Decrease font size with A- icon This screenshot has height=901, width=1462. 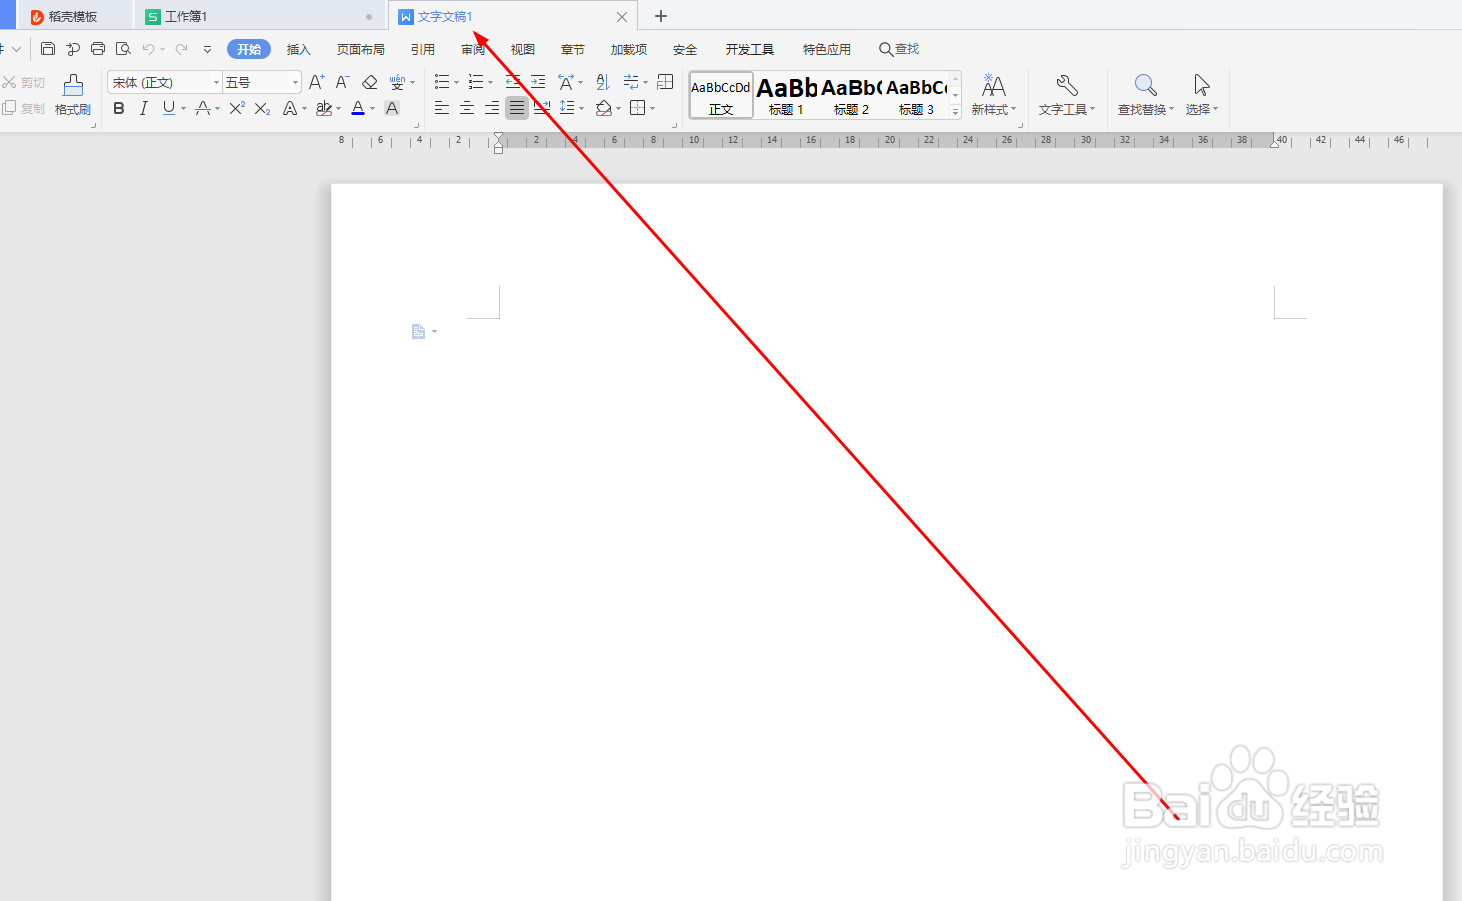[342, 82]
